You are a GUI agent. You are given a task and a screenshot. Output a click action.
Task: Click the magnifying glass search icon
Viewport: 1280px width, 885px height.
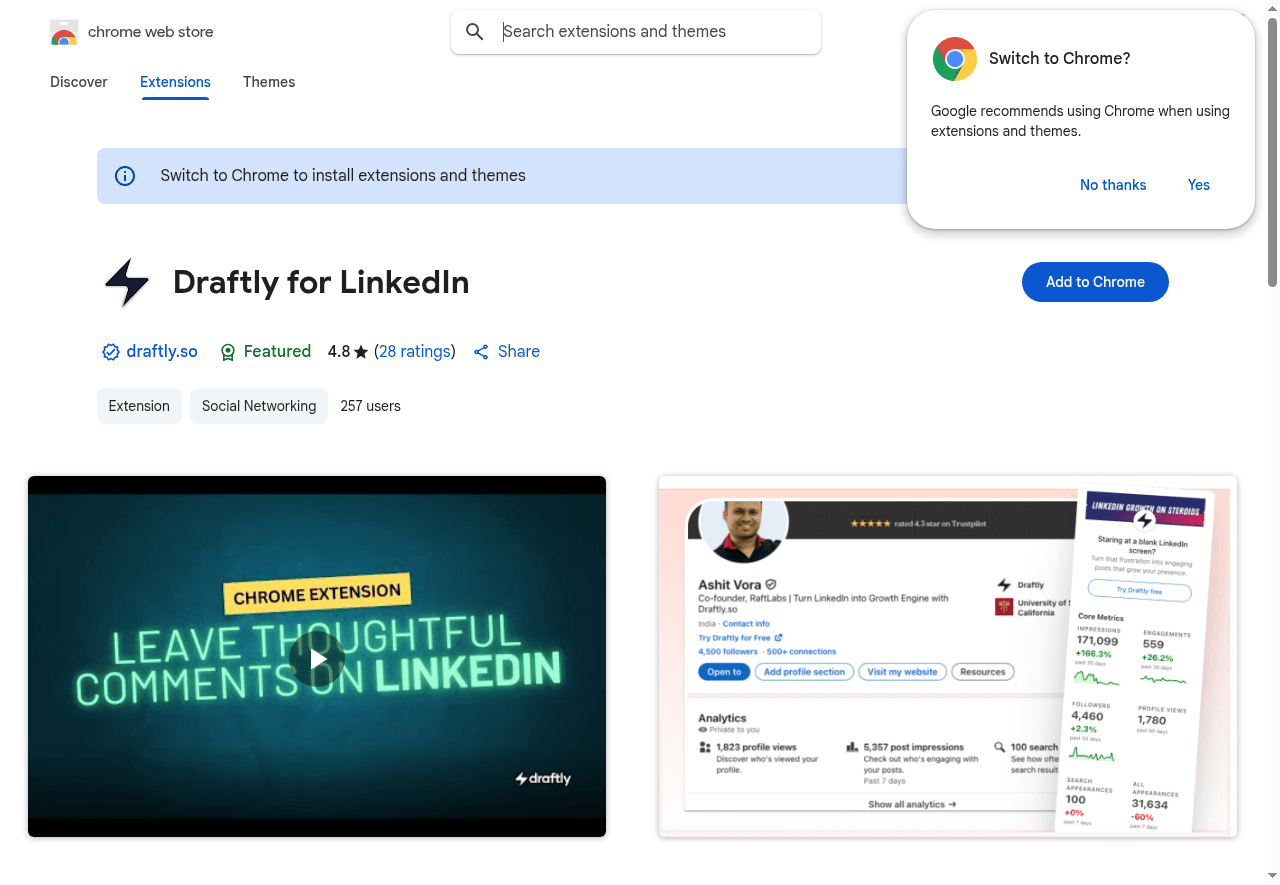[x=475, y=32]
